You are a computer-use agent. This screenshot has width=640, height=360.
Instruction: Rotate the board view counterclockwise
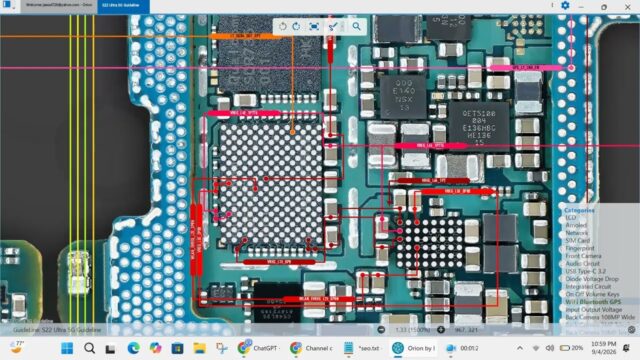tap(282, 27)
